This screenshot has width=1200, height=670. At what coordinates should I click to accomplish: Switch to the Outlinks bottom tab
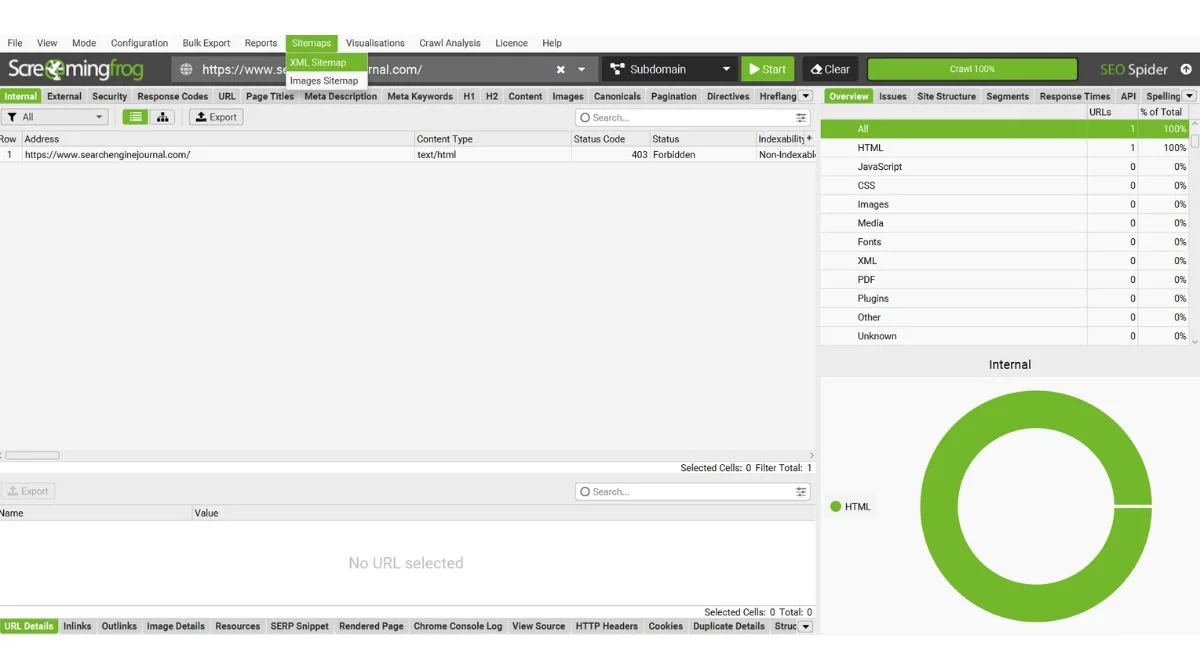(119, 626)
